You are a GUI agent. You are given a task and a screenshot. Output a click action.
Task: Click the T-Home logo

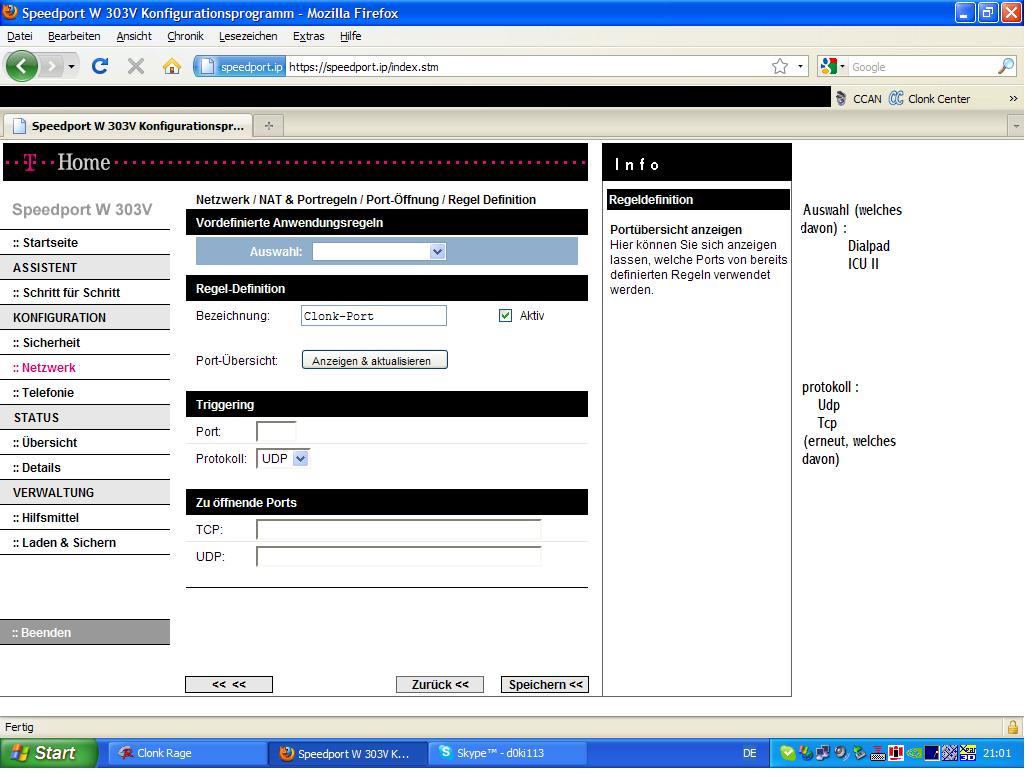[x=68, y=162]
